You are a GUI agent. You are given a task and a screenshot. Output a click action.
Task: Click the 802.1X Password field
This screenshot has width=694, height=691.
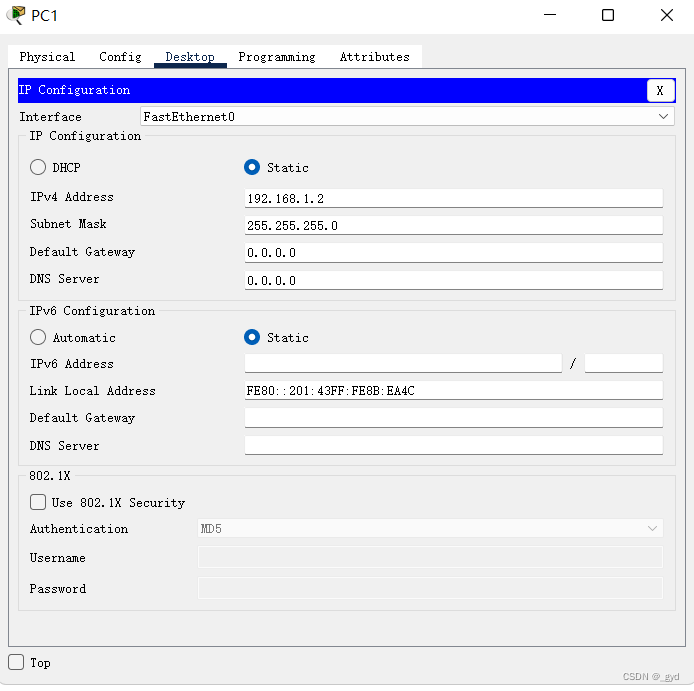(430, 588)
